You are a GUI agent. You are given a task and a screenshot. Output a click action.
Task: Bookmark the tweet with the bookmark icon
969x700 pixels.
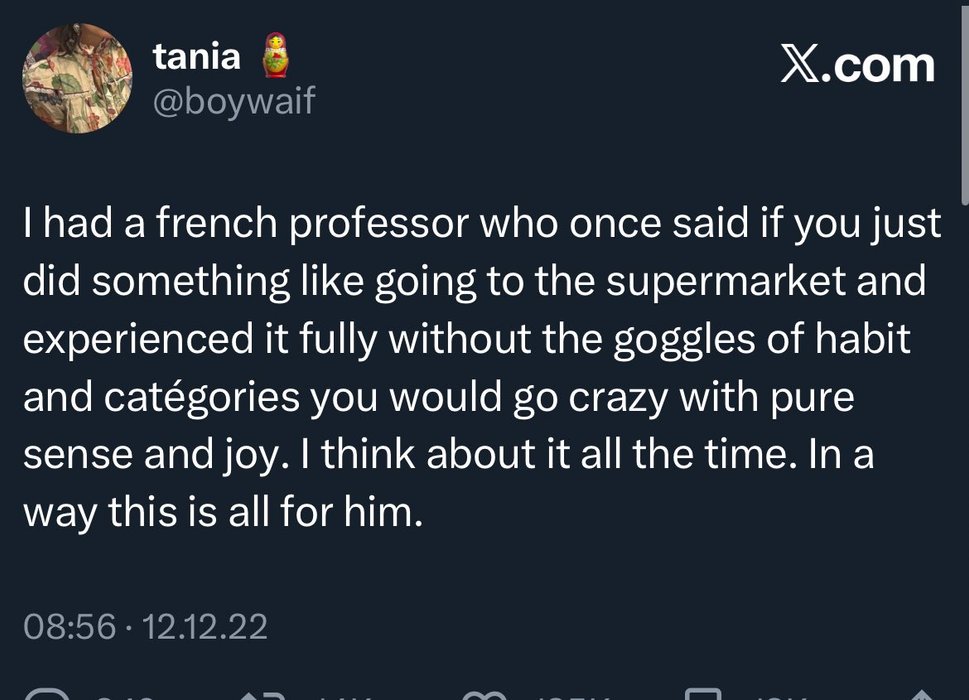(x=705, y=694)
